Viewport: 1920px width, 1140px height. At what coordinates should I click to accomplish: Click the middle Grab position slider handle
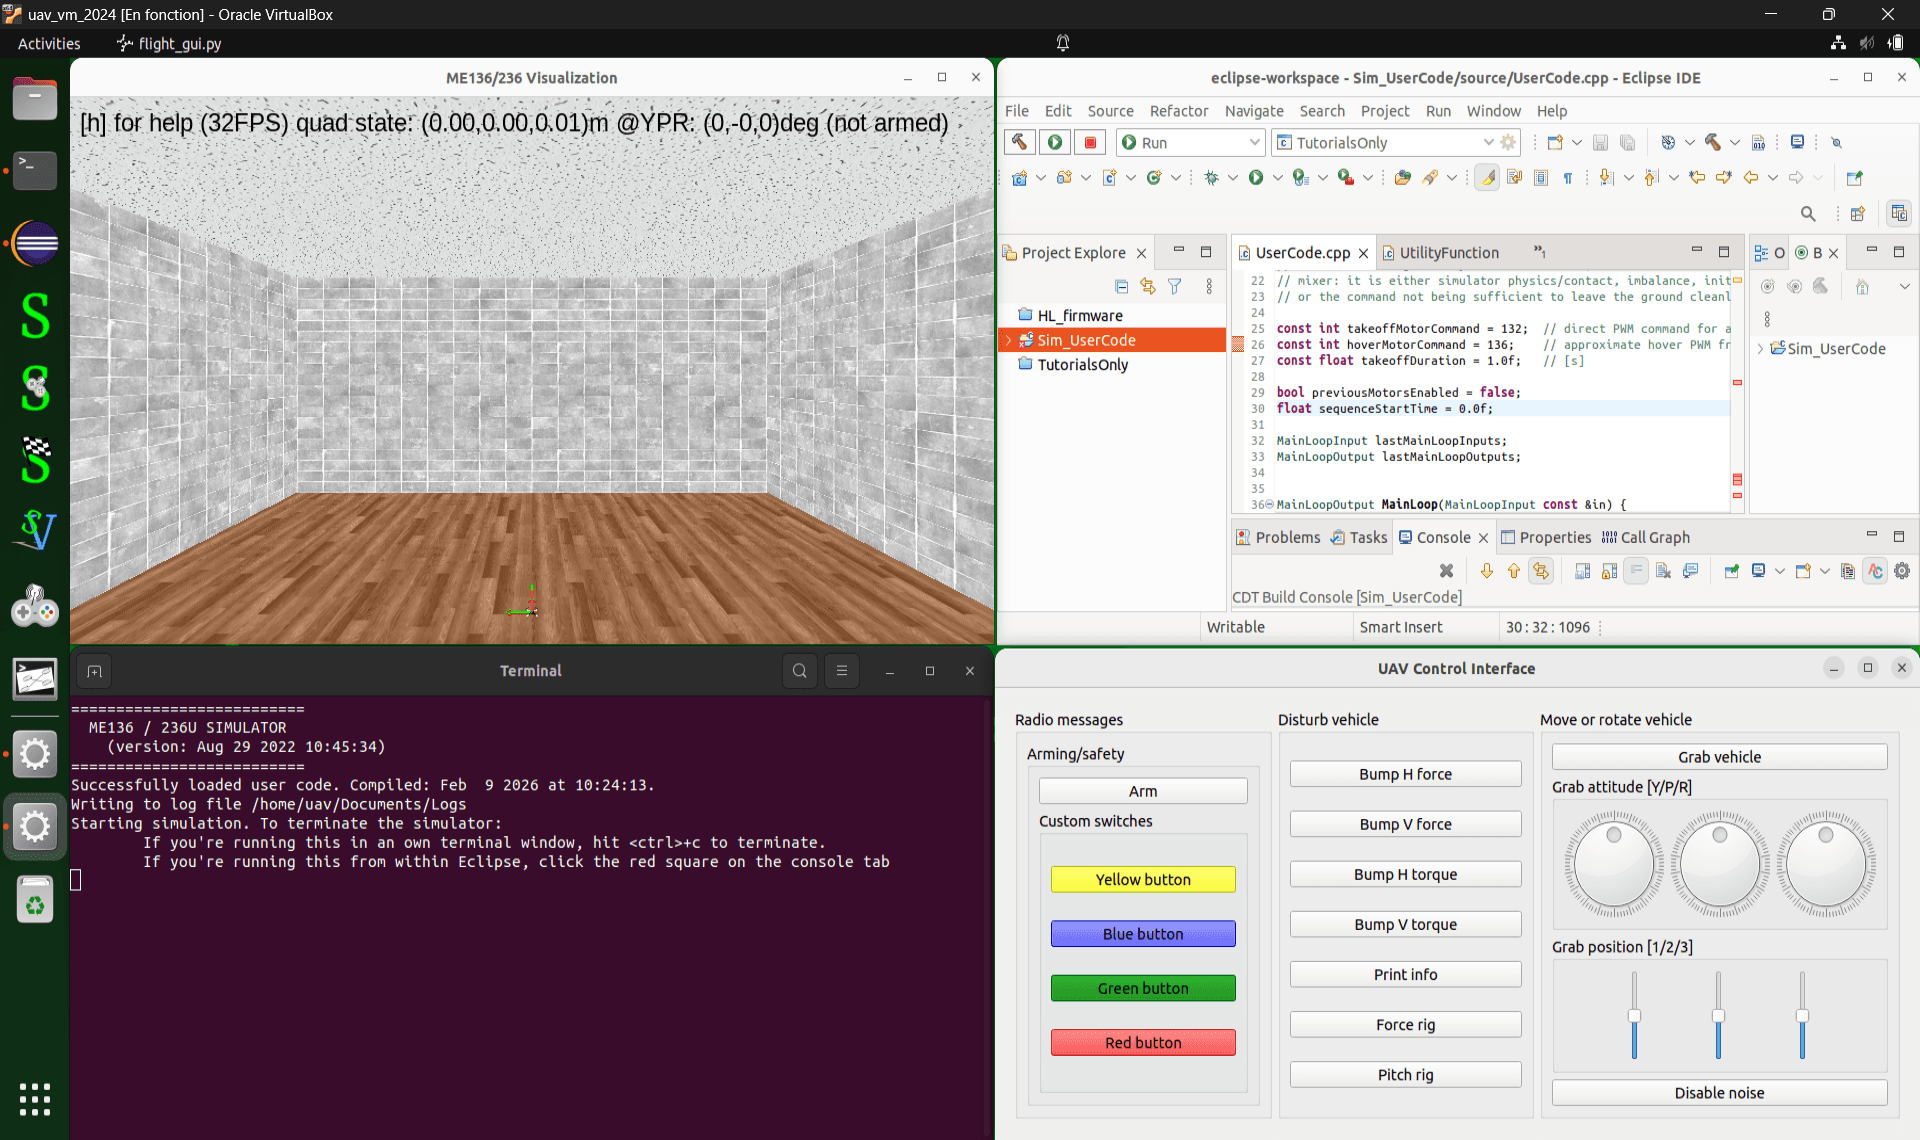pos(1718,1016)
